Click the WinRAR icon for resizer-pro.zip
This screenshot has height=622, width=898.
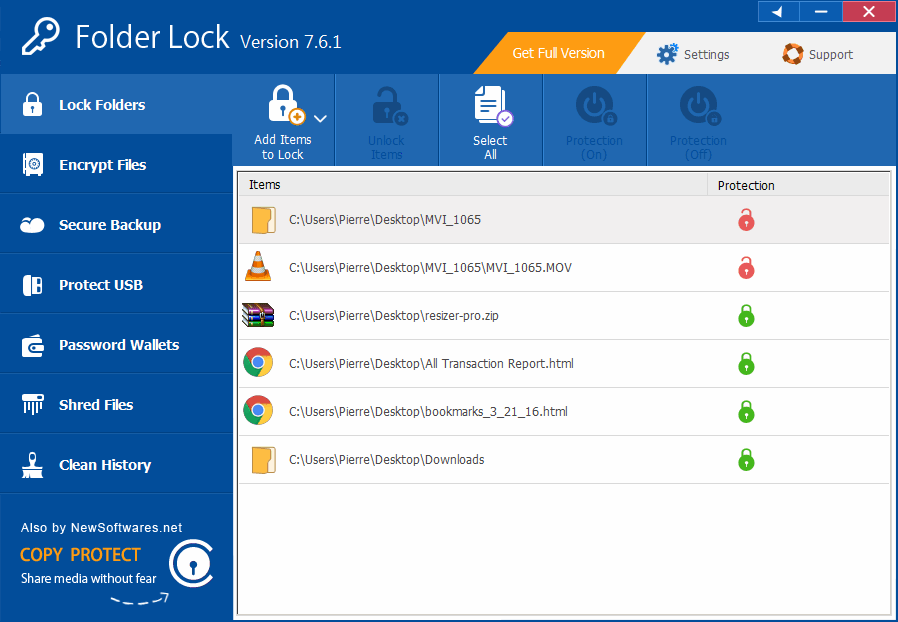pos(258,315)
